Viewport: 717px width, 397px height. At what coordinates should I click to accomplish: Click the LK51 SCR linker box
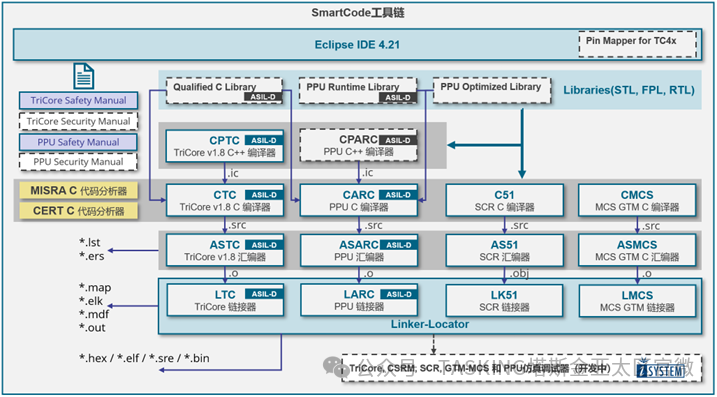click(x=504, y=300)
